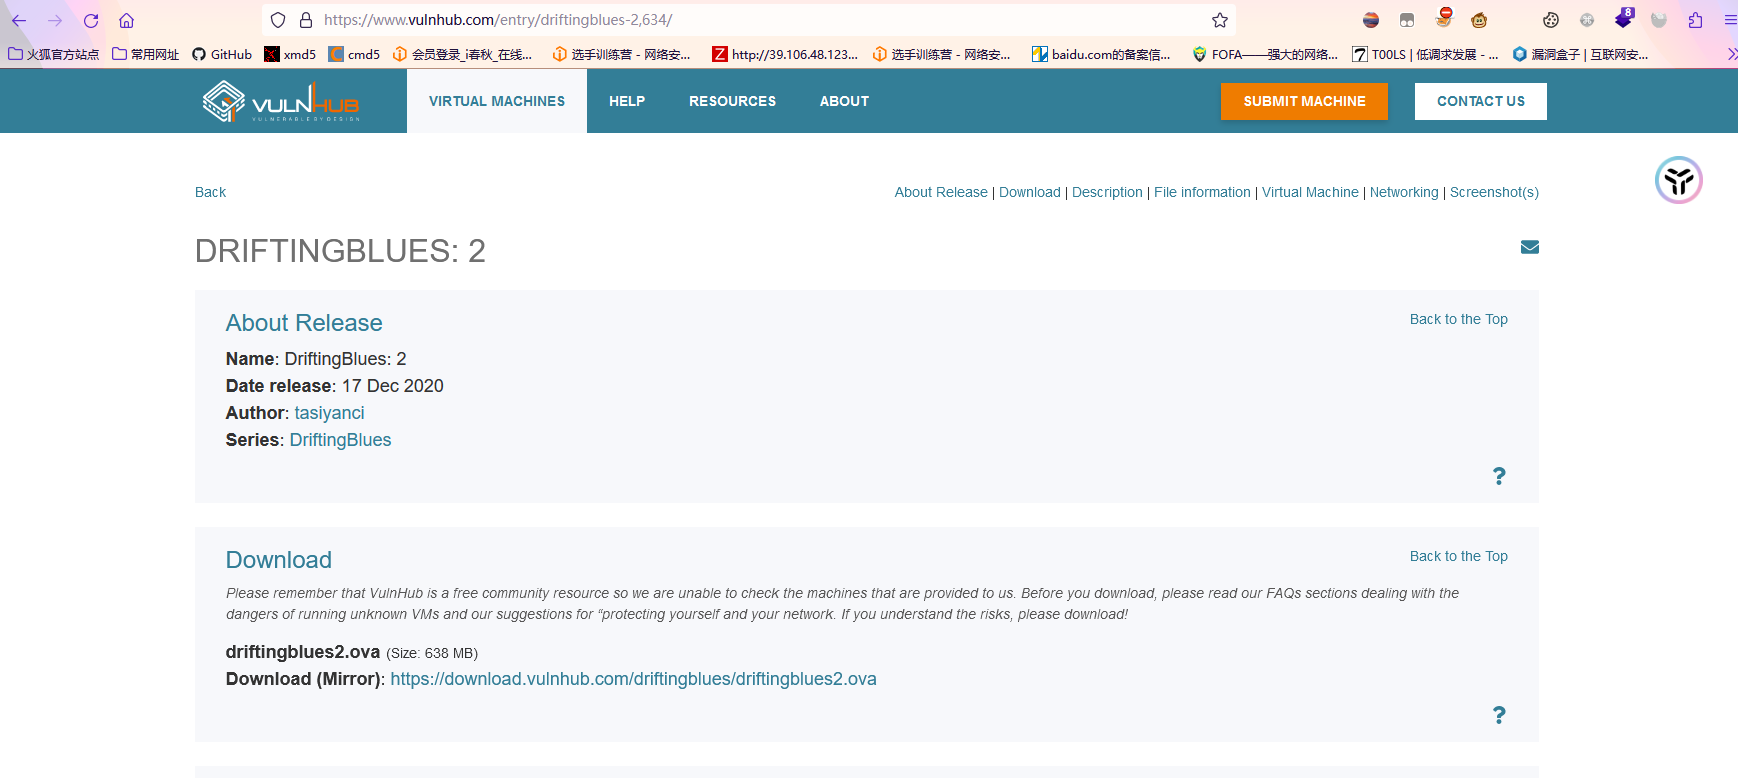Viewport: 1738px width, 778px height.
Task: Jump to the Download anchor link
Action: click(x=1030, y=192)
